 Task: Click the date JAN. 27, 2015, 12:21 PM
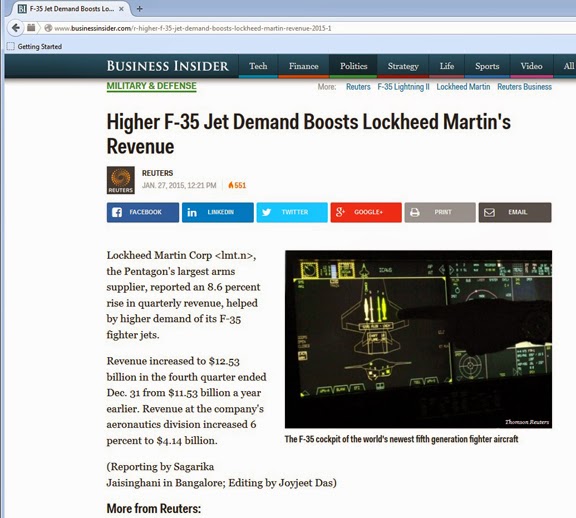tap(179, 185)
